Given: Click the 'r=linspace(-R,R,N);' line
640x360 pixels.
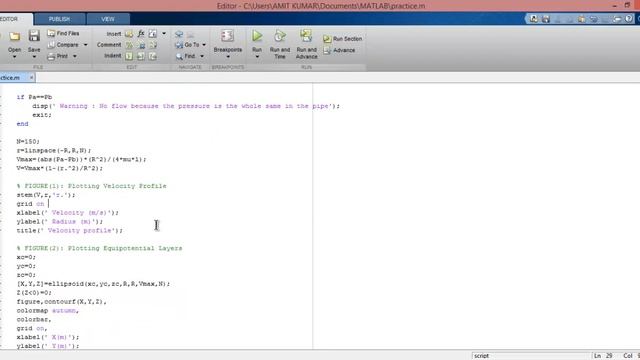Looking at the screenshot, I should pos(54,151).
